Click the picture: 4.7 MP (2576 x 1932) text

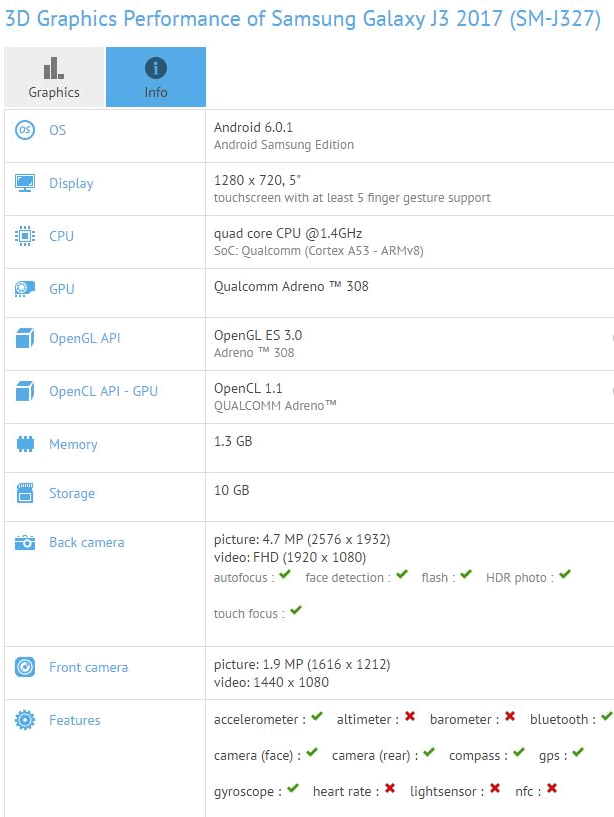[x=302, y=539]
